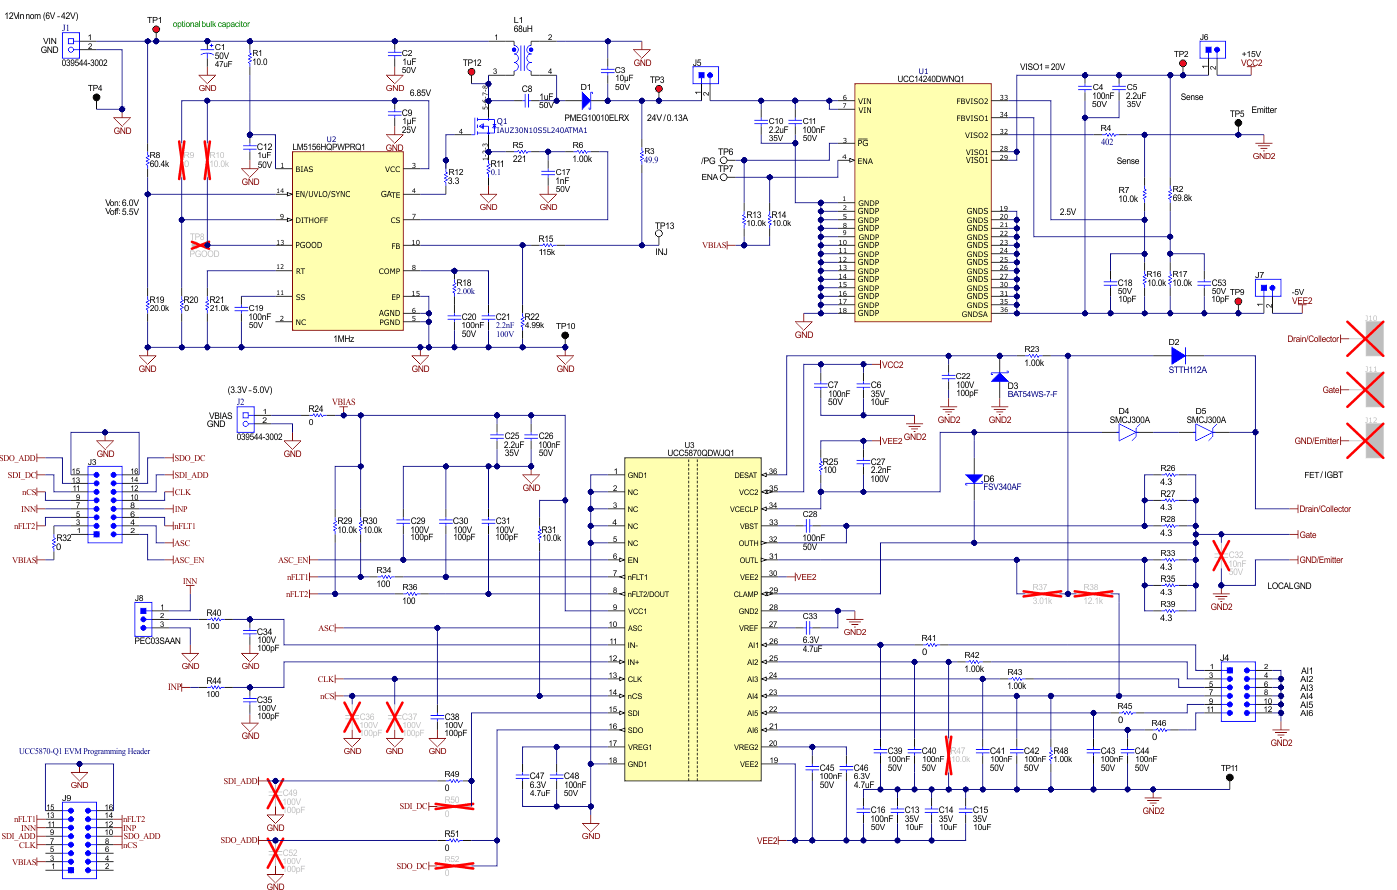
Task: Select the red TP1 test point
Action: (x=155, y=31)
